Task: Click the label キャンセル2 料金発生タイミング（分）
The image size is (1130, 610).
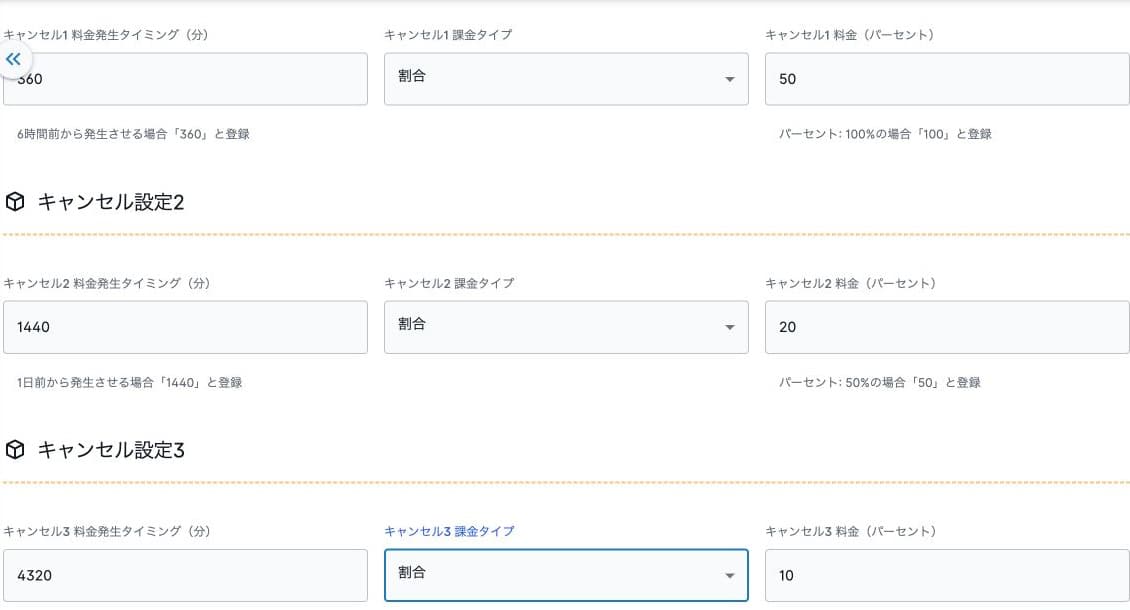Action: coord(107,283)
